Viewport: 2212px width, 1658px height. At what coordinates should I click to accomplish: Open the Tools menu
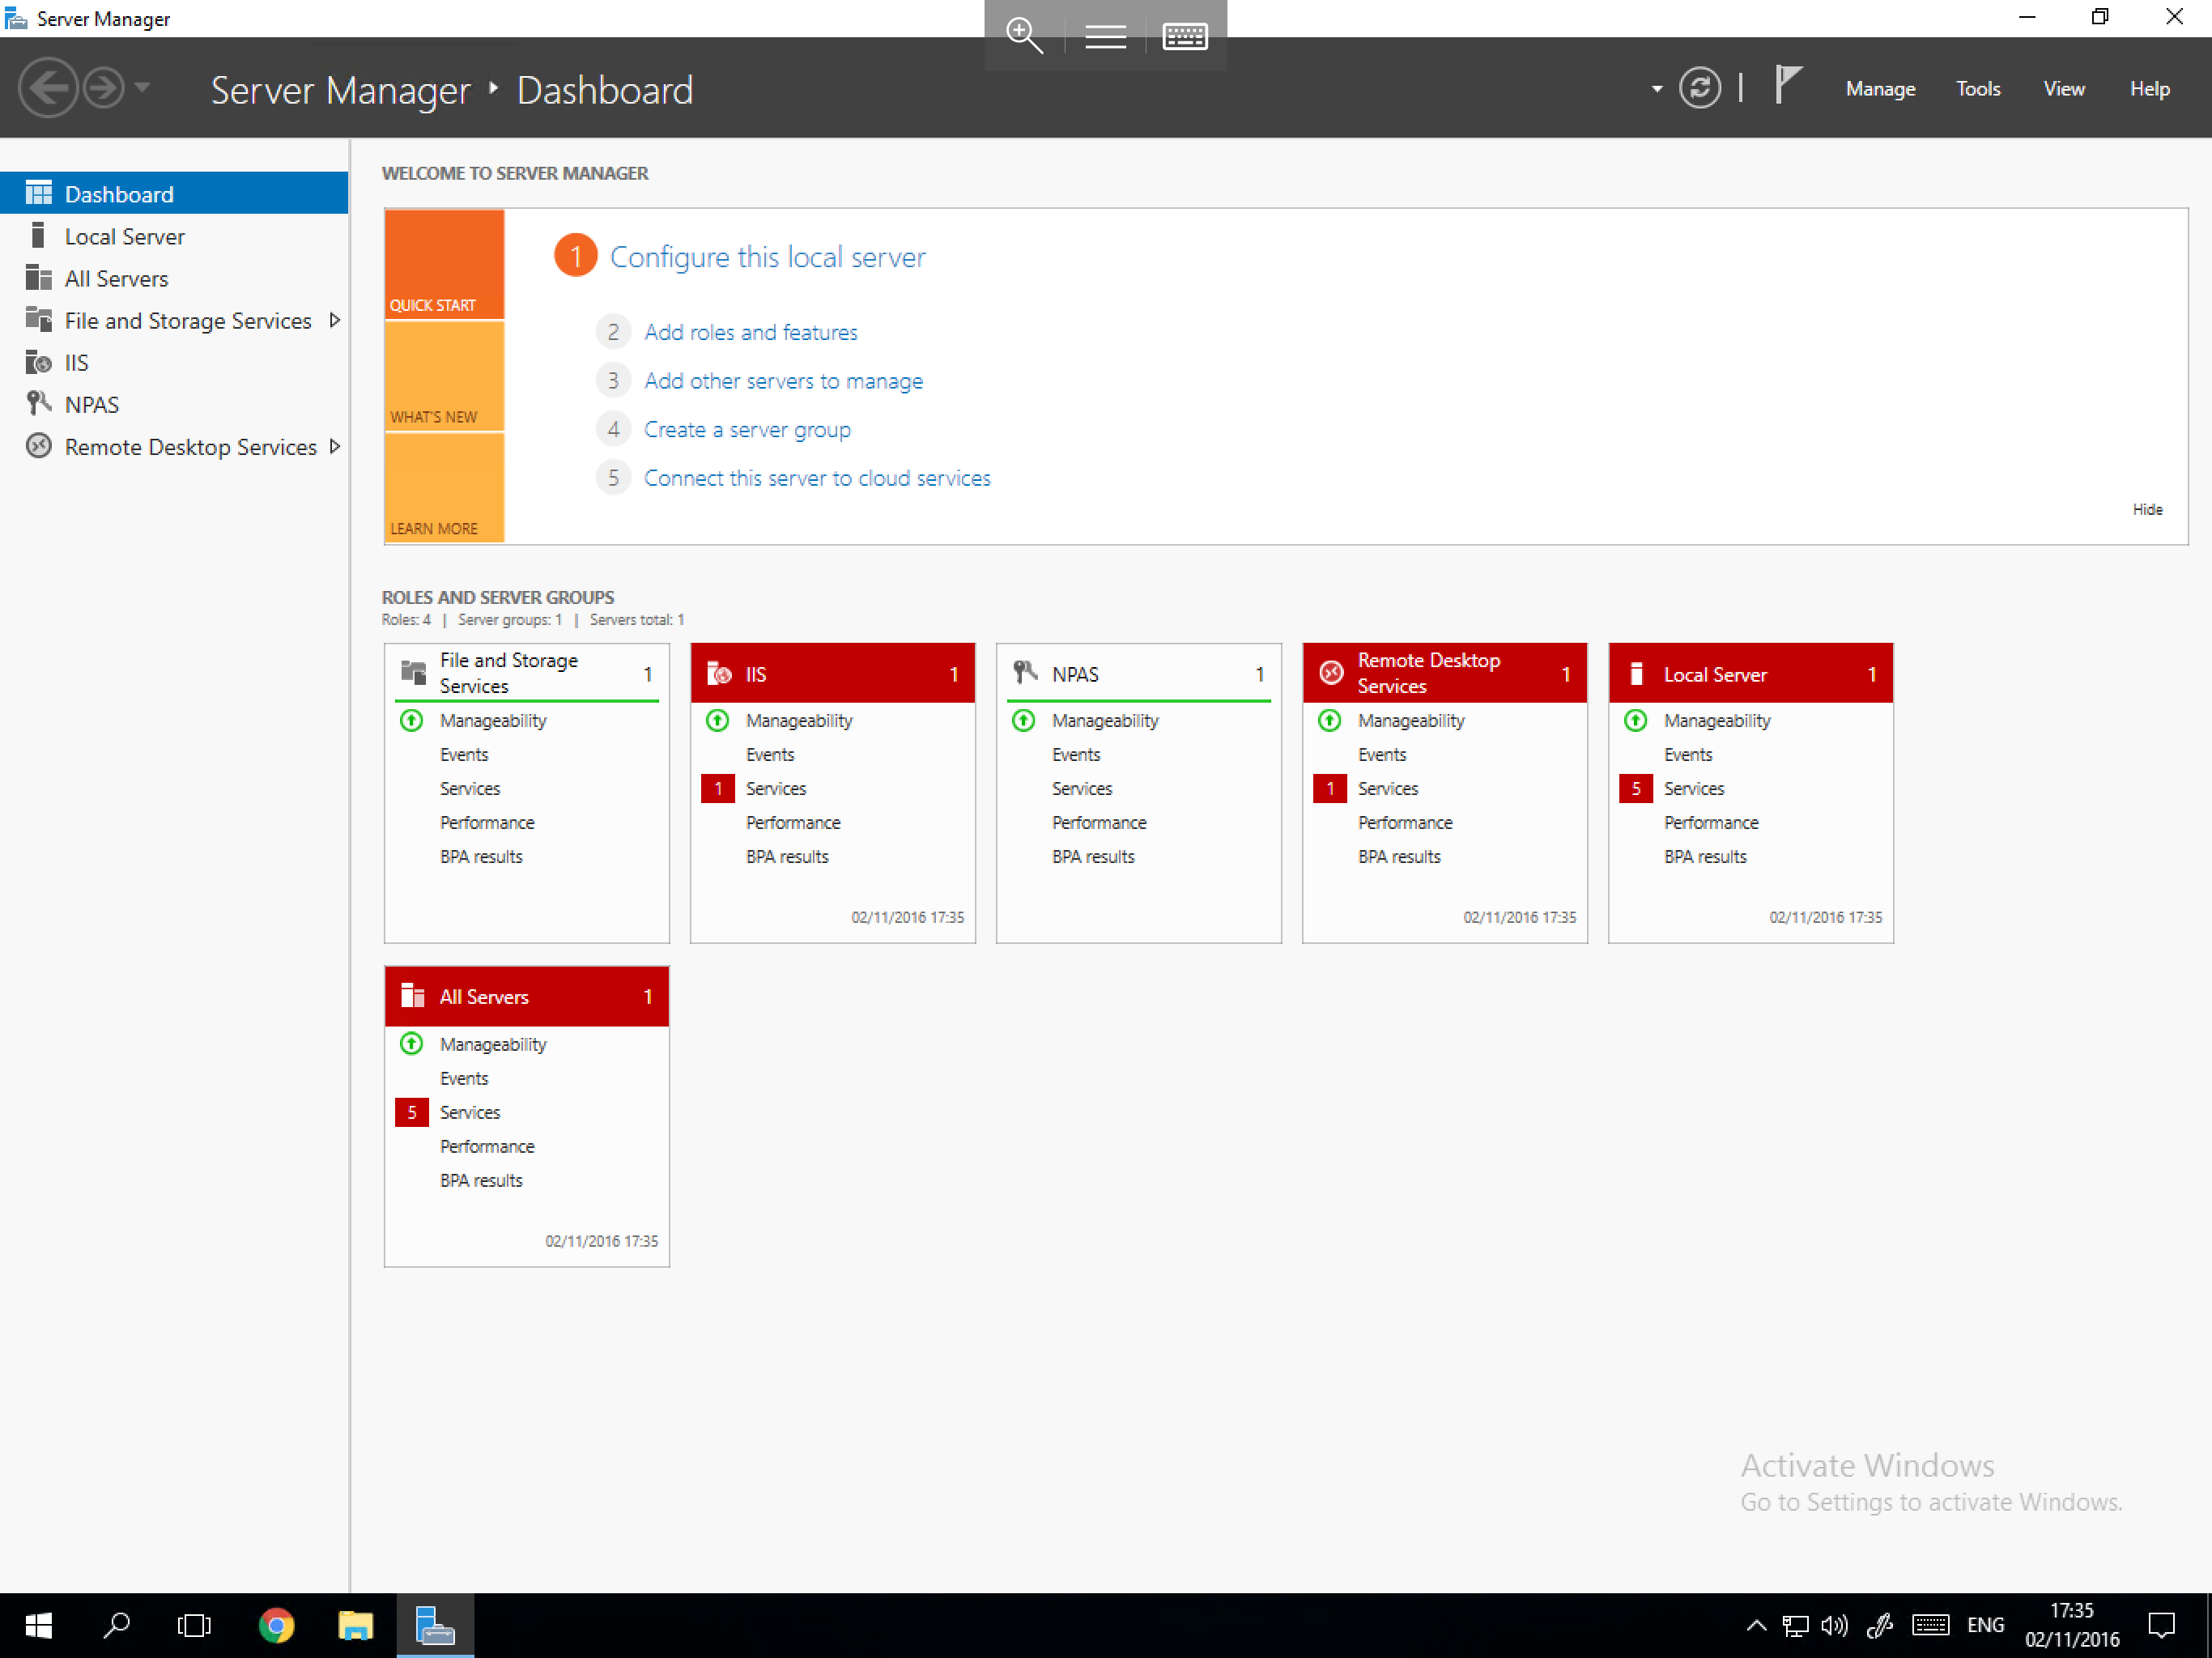pos(1977,89)
